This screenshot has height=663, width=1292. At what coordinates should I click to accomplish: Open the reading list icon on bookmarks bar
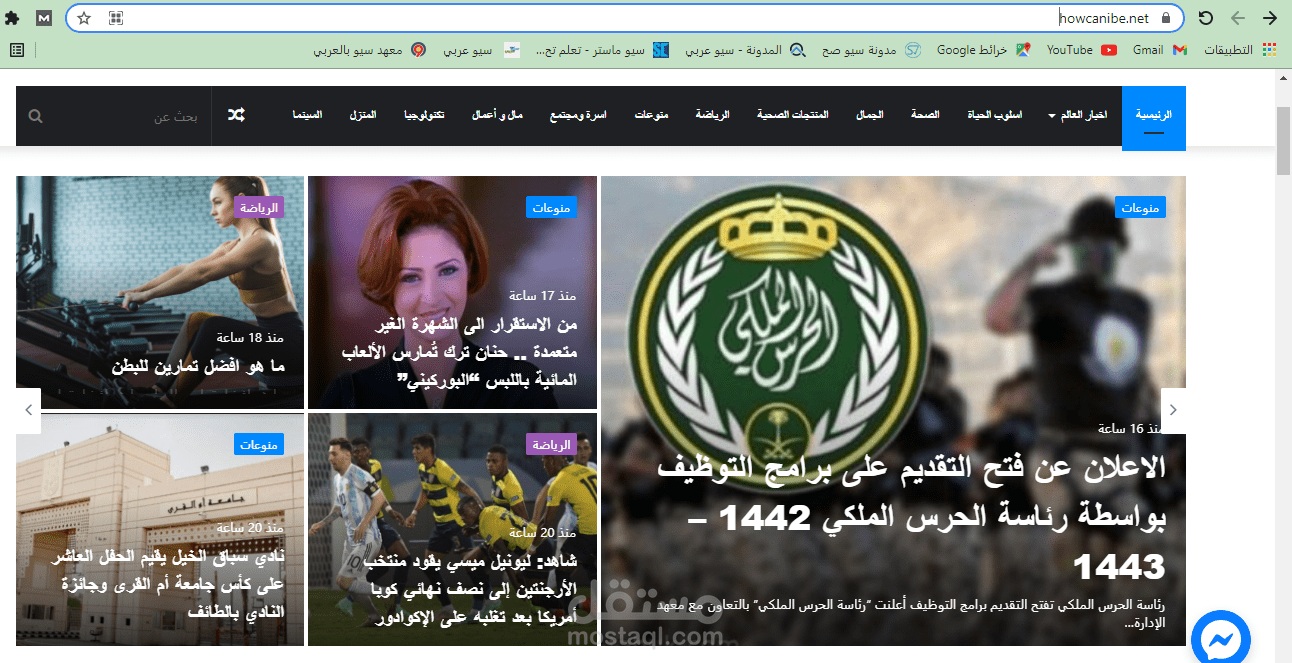[x=17, y=49]
